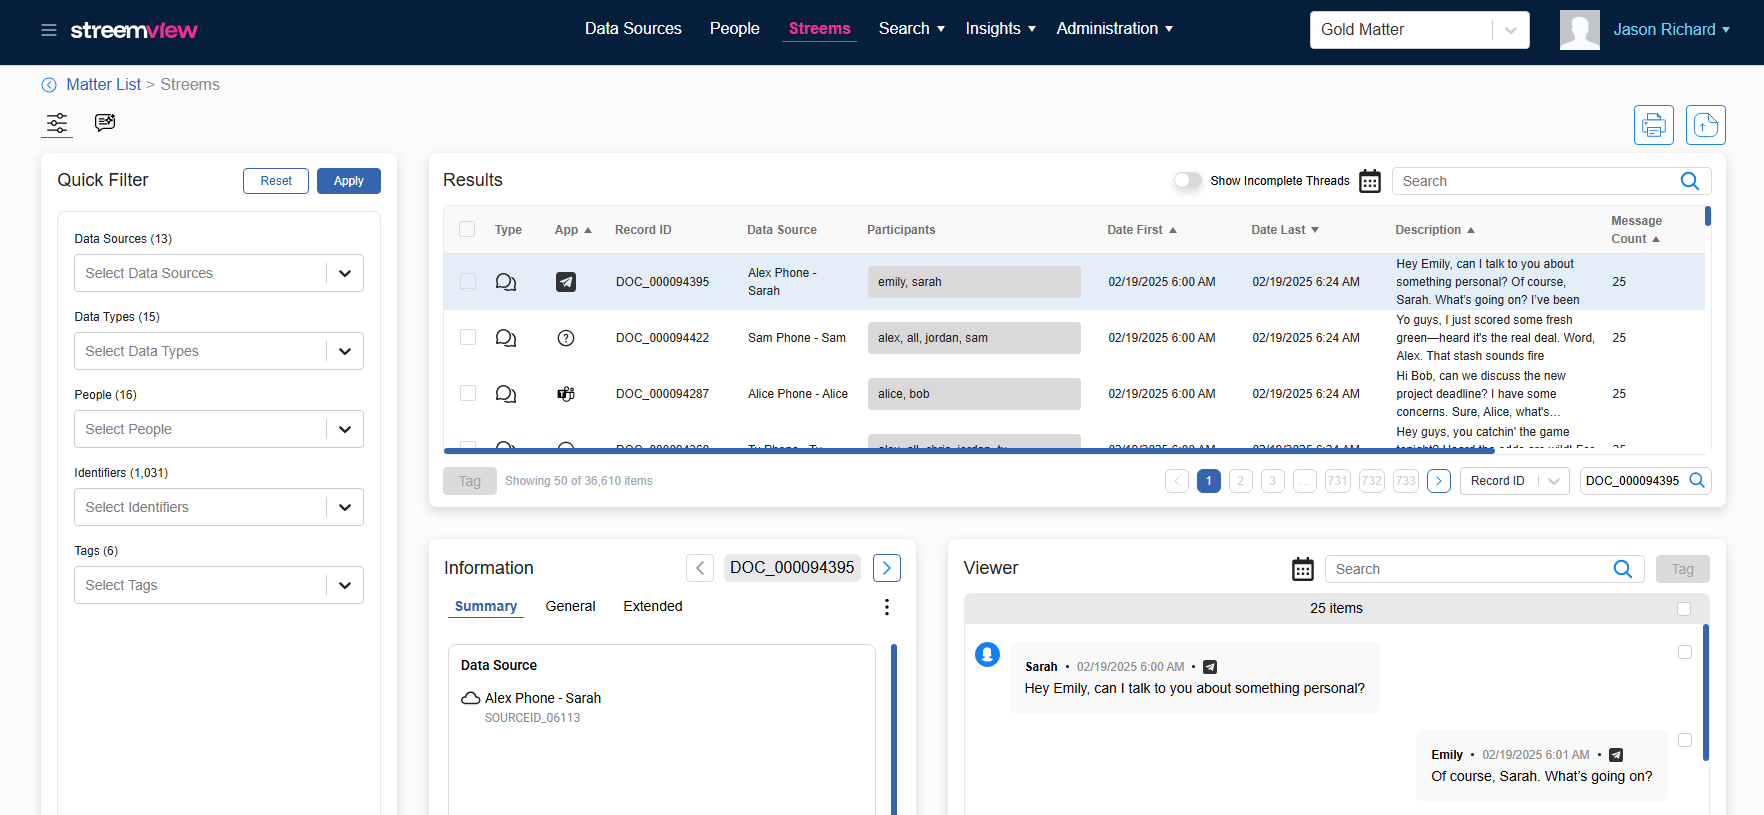The image size is (1764, 815).
Task: Expand the Select People dropdown
Action: [345, 429]
